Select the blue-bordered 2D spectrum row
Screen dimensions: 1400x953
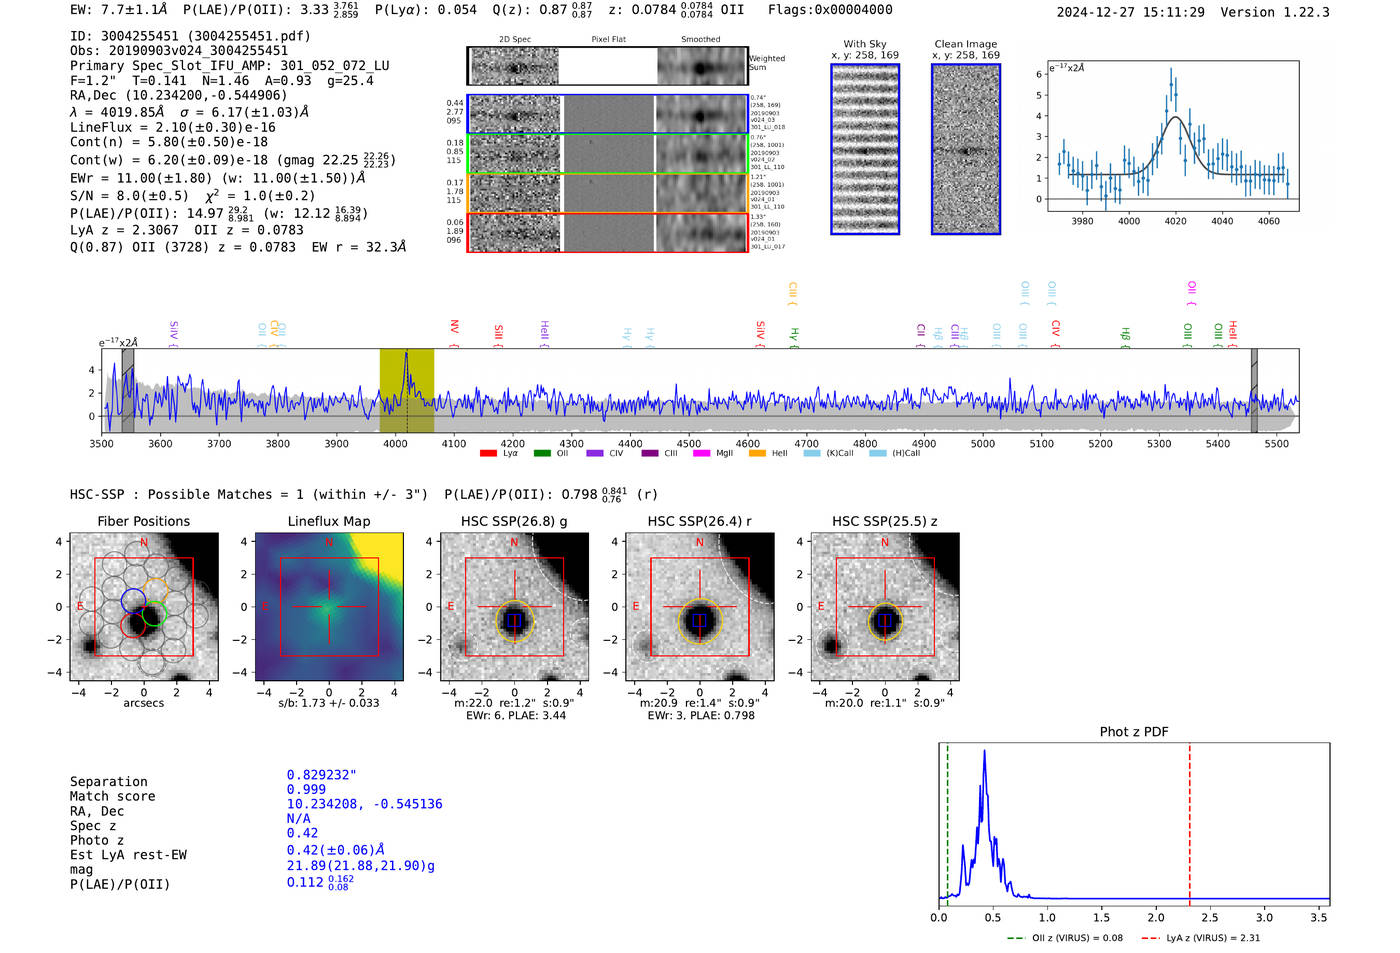(608, 114)
